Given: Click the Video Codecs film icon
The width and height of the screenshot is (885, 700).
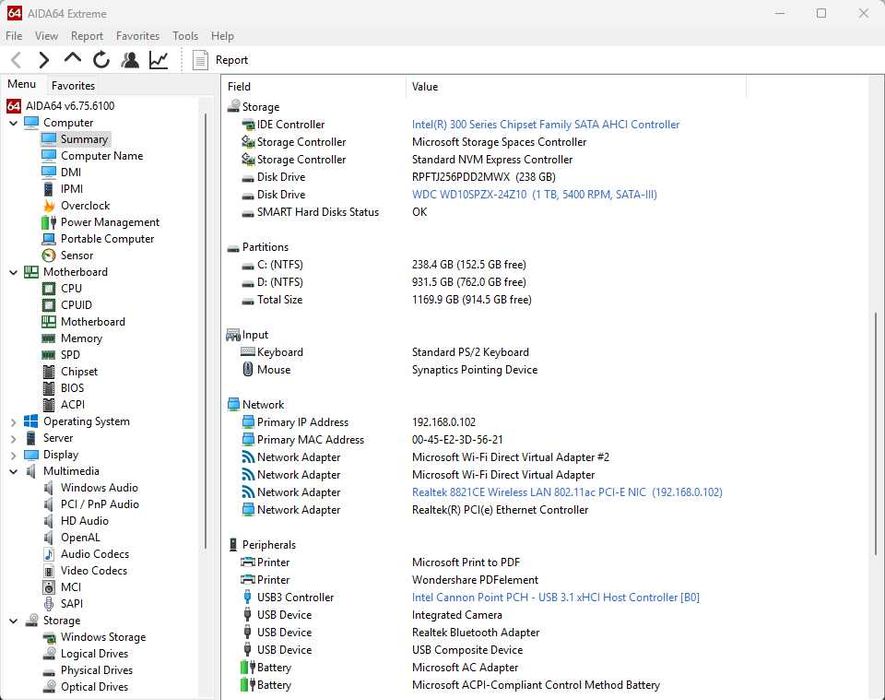Looking at the screenshot, I should pos(49,571).
